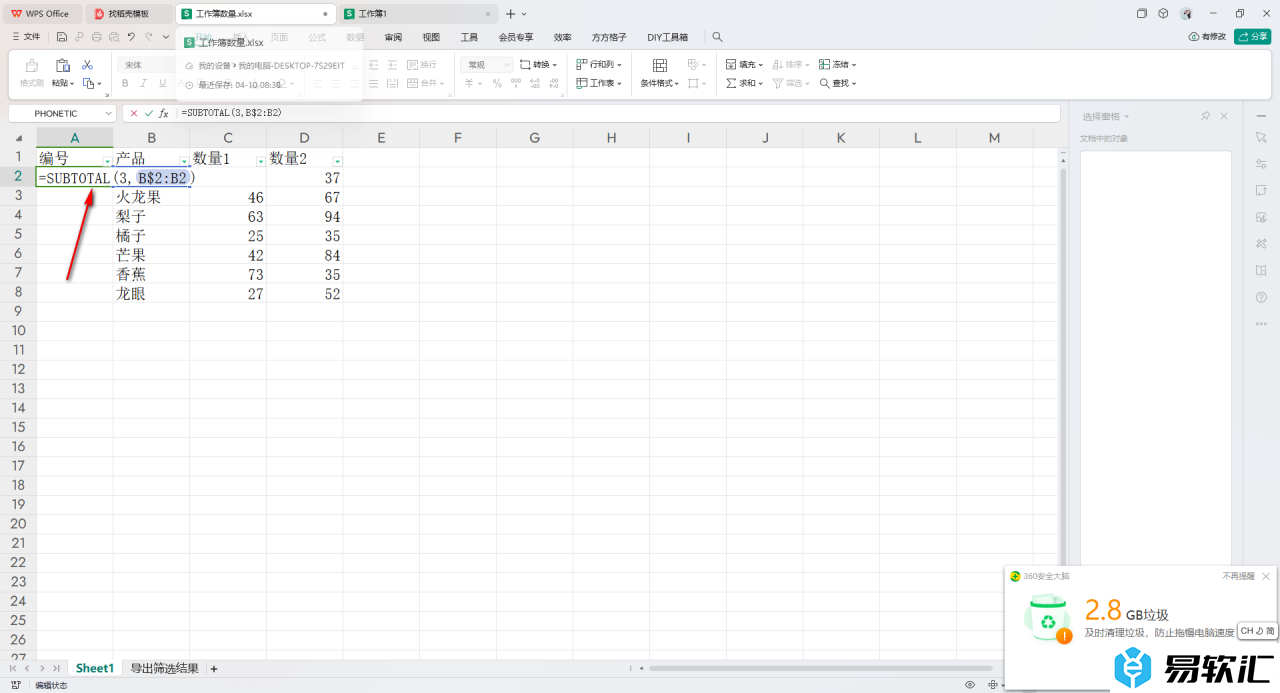The width and height of the screenshot is (1280, 693).
Task: Click the more options dots in sidebar
Action: (x=1261, y=323)
